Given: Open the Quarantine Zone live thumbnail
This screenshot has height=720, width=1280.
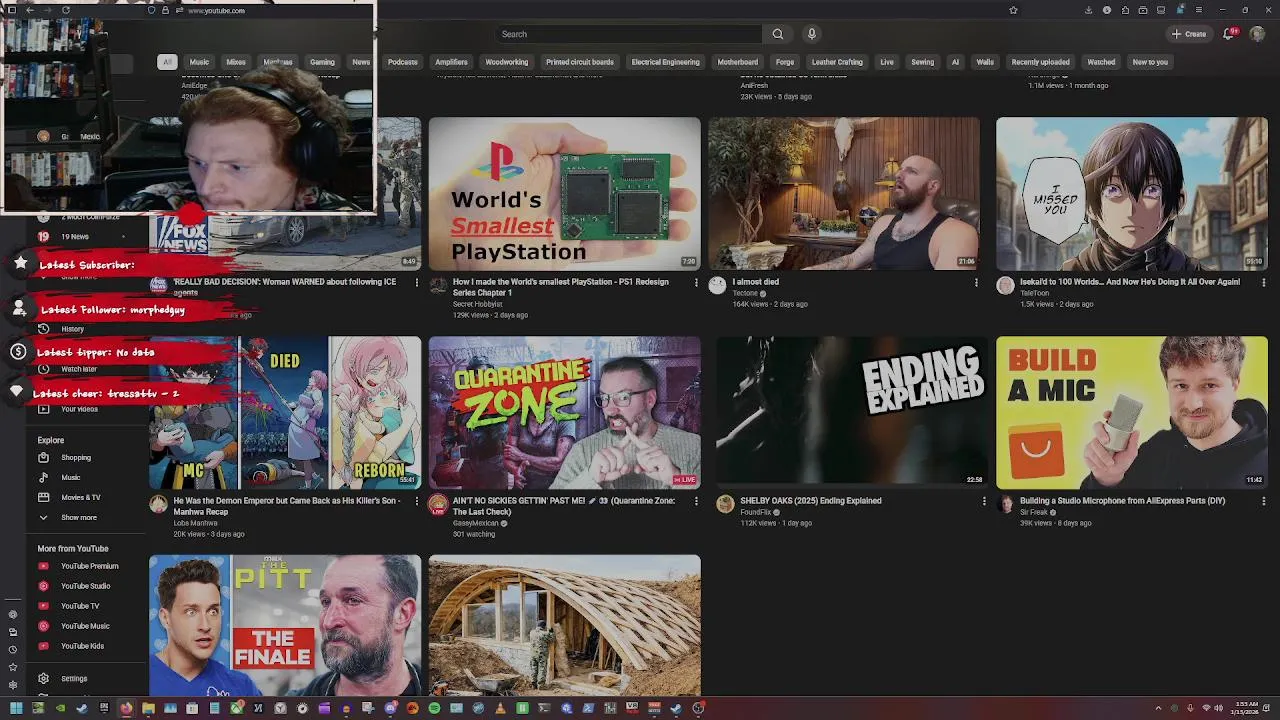Looking at the screenshot, I should click(x=565, y=412).
